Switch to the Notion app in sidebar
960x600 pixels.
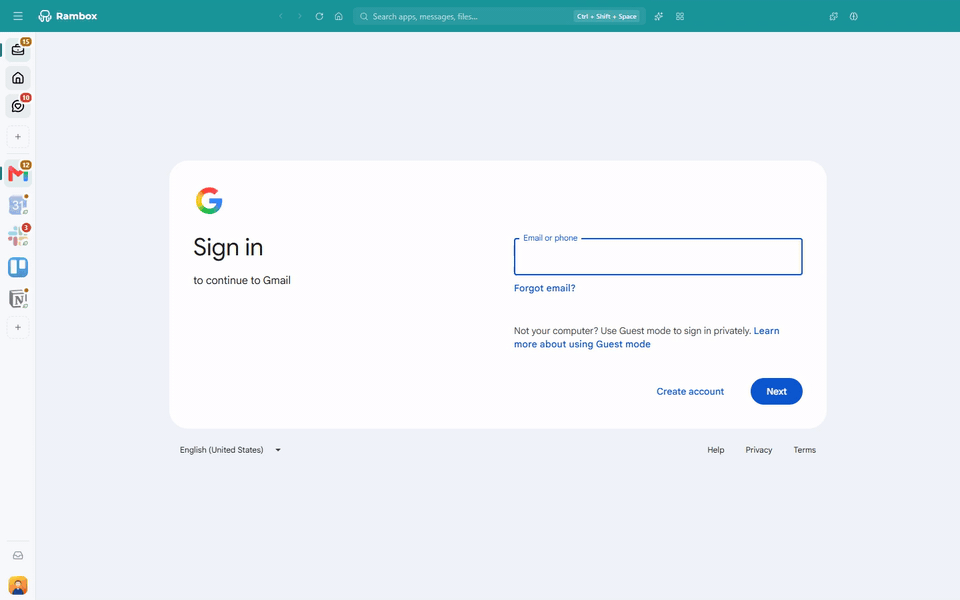click(x=18, y=298)
